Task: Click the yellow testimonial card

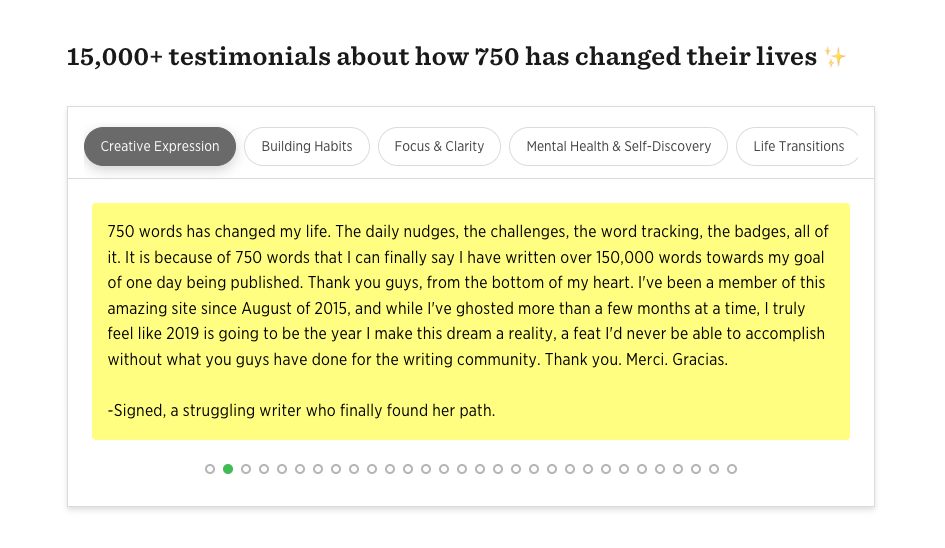Action: click(x=470, y=321)
